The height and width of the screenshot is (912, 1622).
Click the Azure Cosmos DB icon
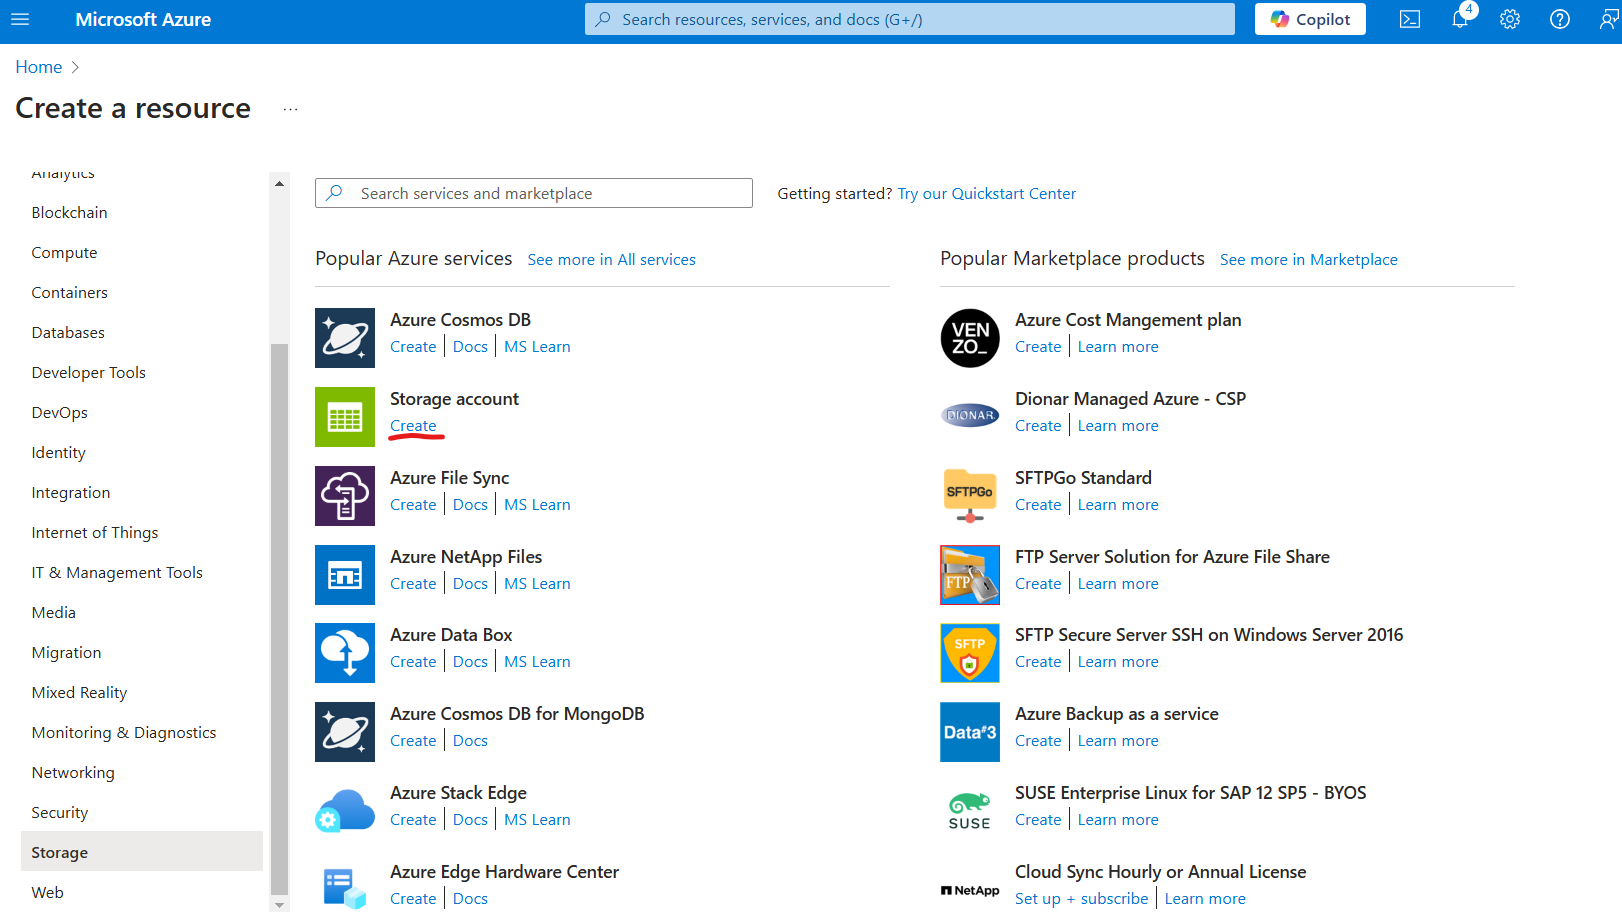345,338
